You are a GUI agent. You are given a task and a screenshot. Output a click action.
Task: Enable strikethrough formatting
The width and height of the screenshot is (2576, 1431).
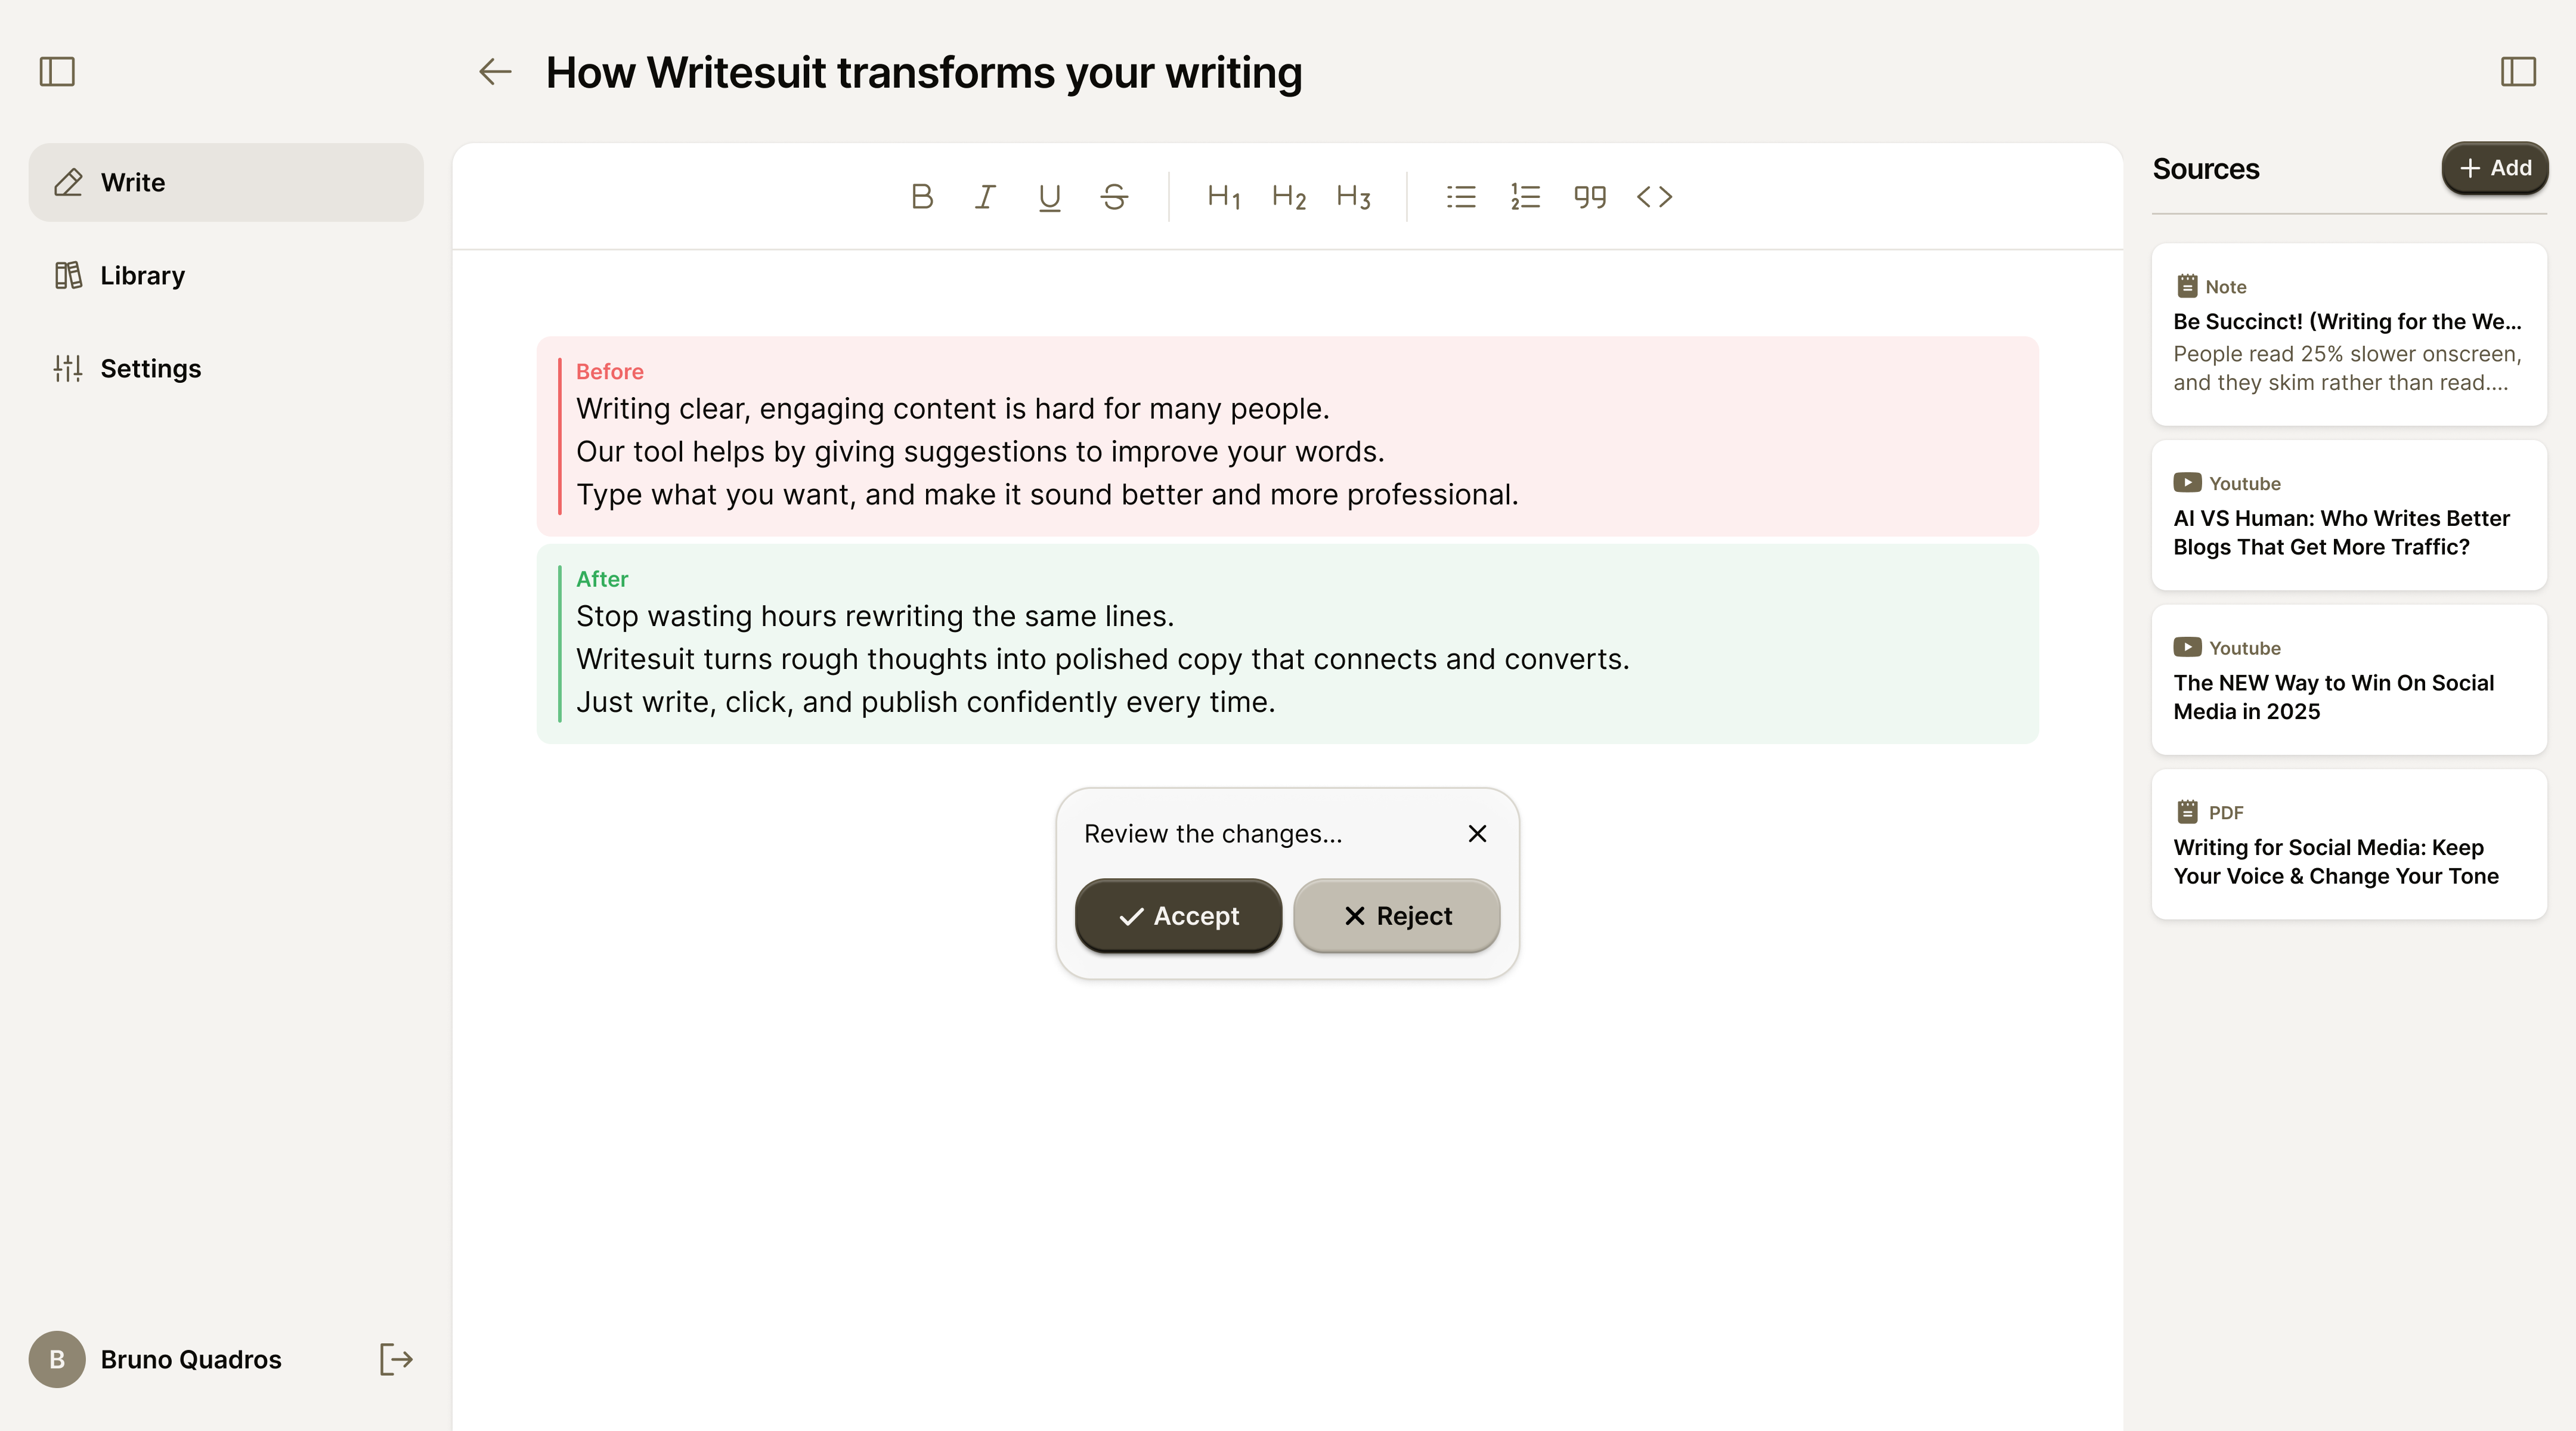pos(1114,196)
